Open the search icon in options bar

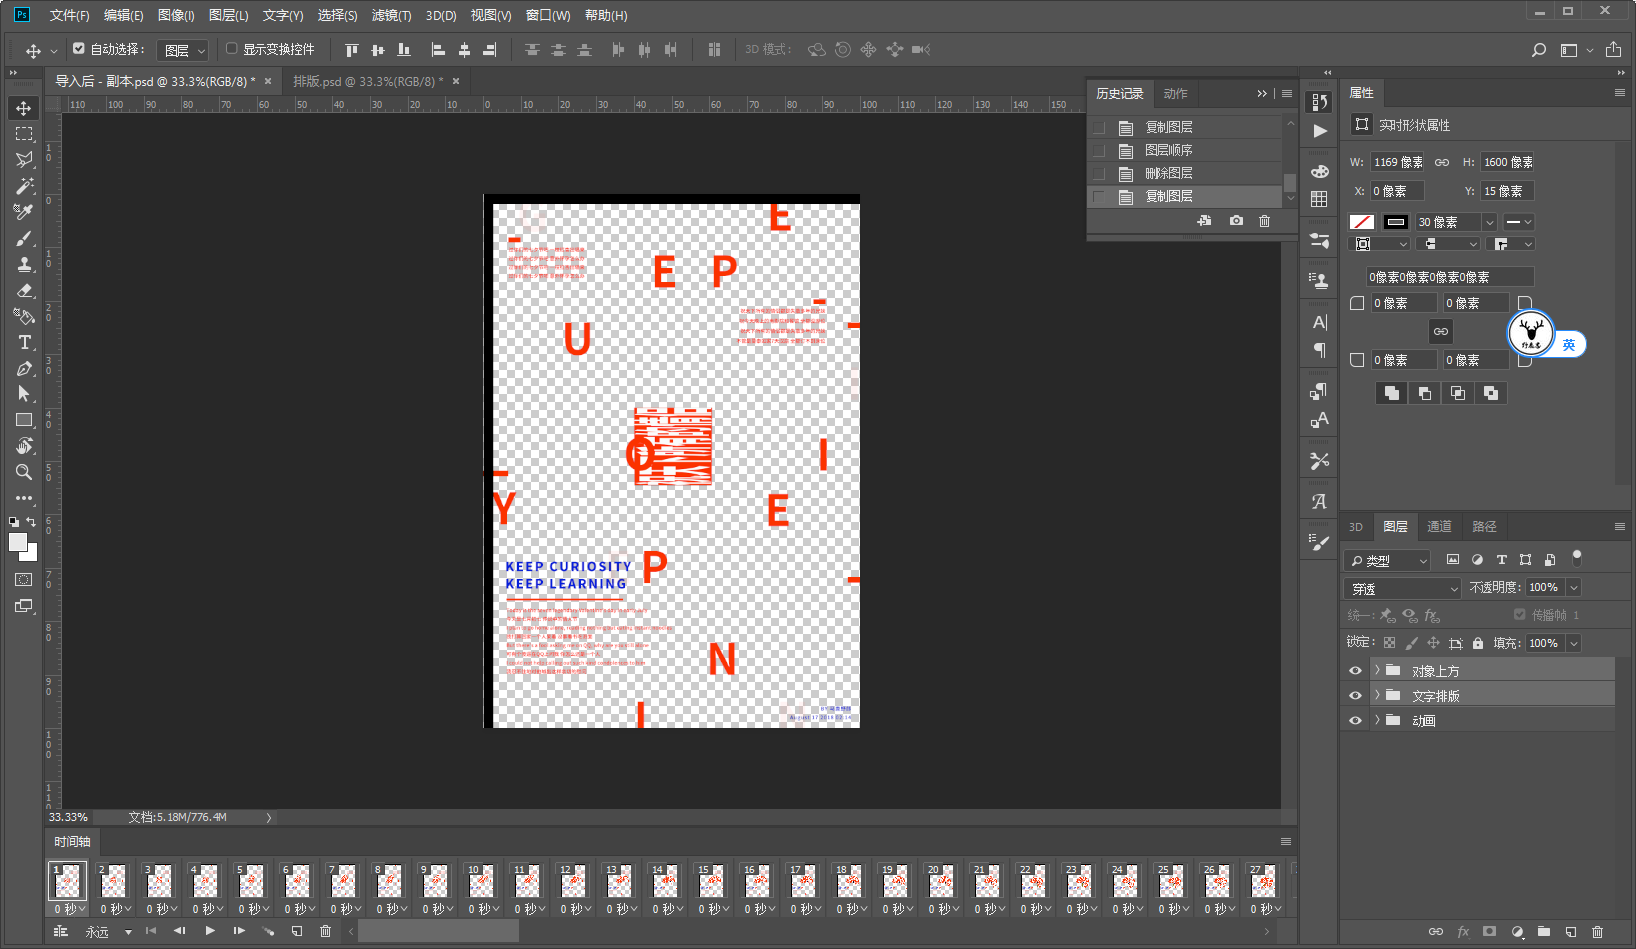pyautogui.click(x=1539, y=50)
